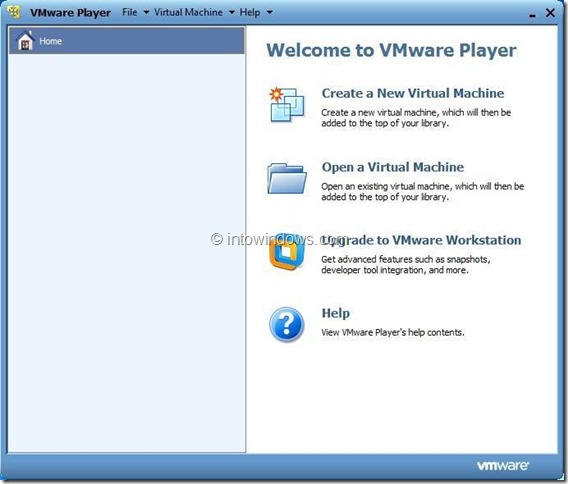Click Upgrade to VMware Workstation link
The image size is (568, 484).
click(x=421, y=240)
